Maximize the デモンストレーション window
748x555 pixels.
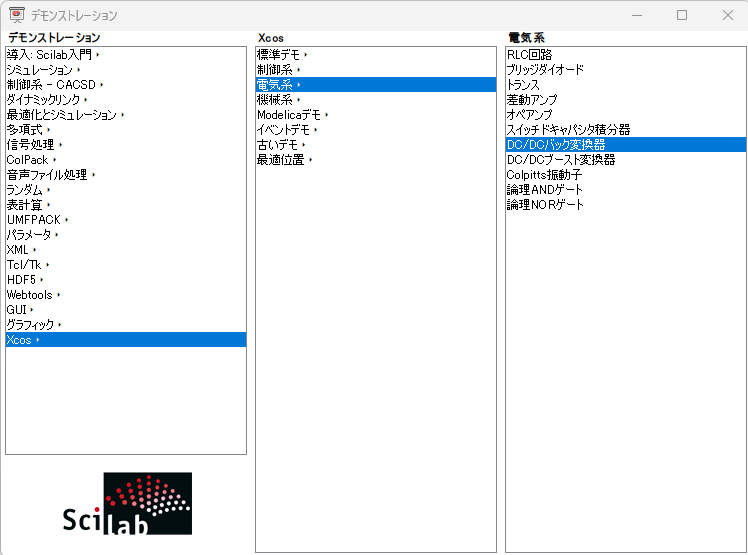[682, 15]
